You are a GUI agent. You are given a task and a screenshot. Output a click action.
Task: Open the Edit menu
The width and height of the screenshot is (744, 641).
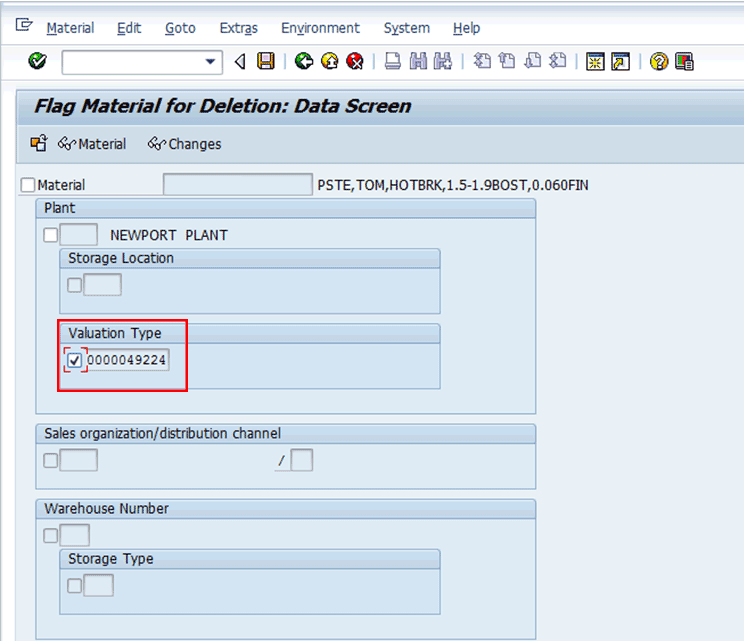129,28
